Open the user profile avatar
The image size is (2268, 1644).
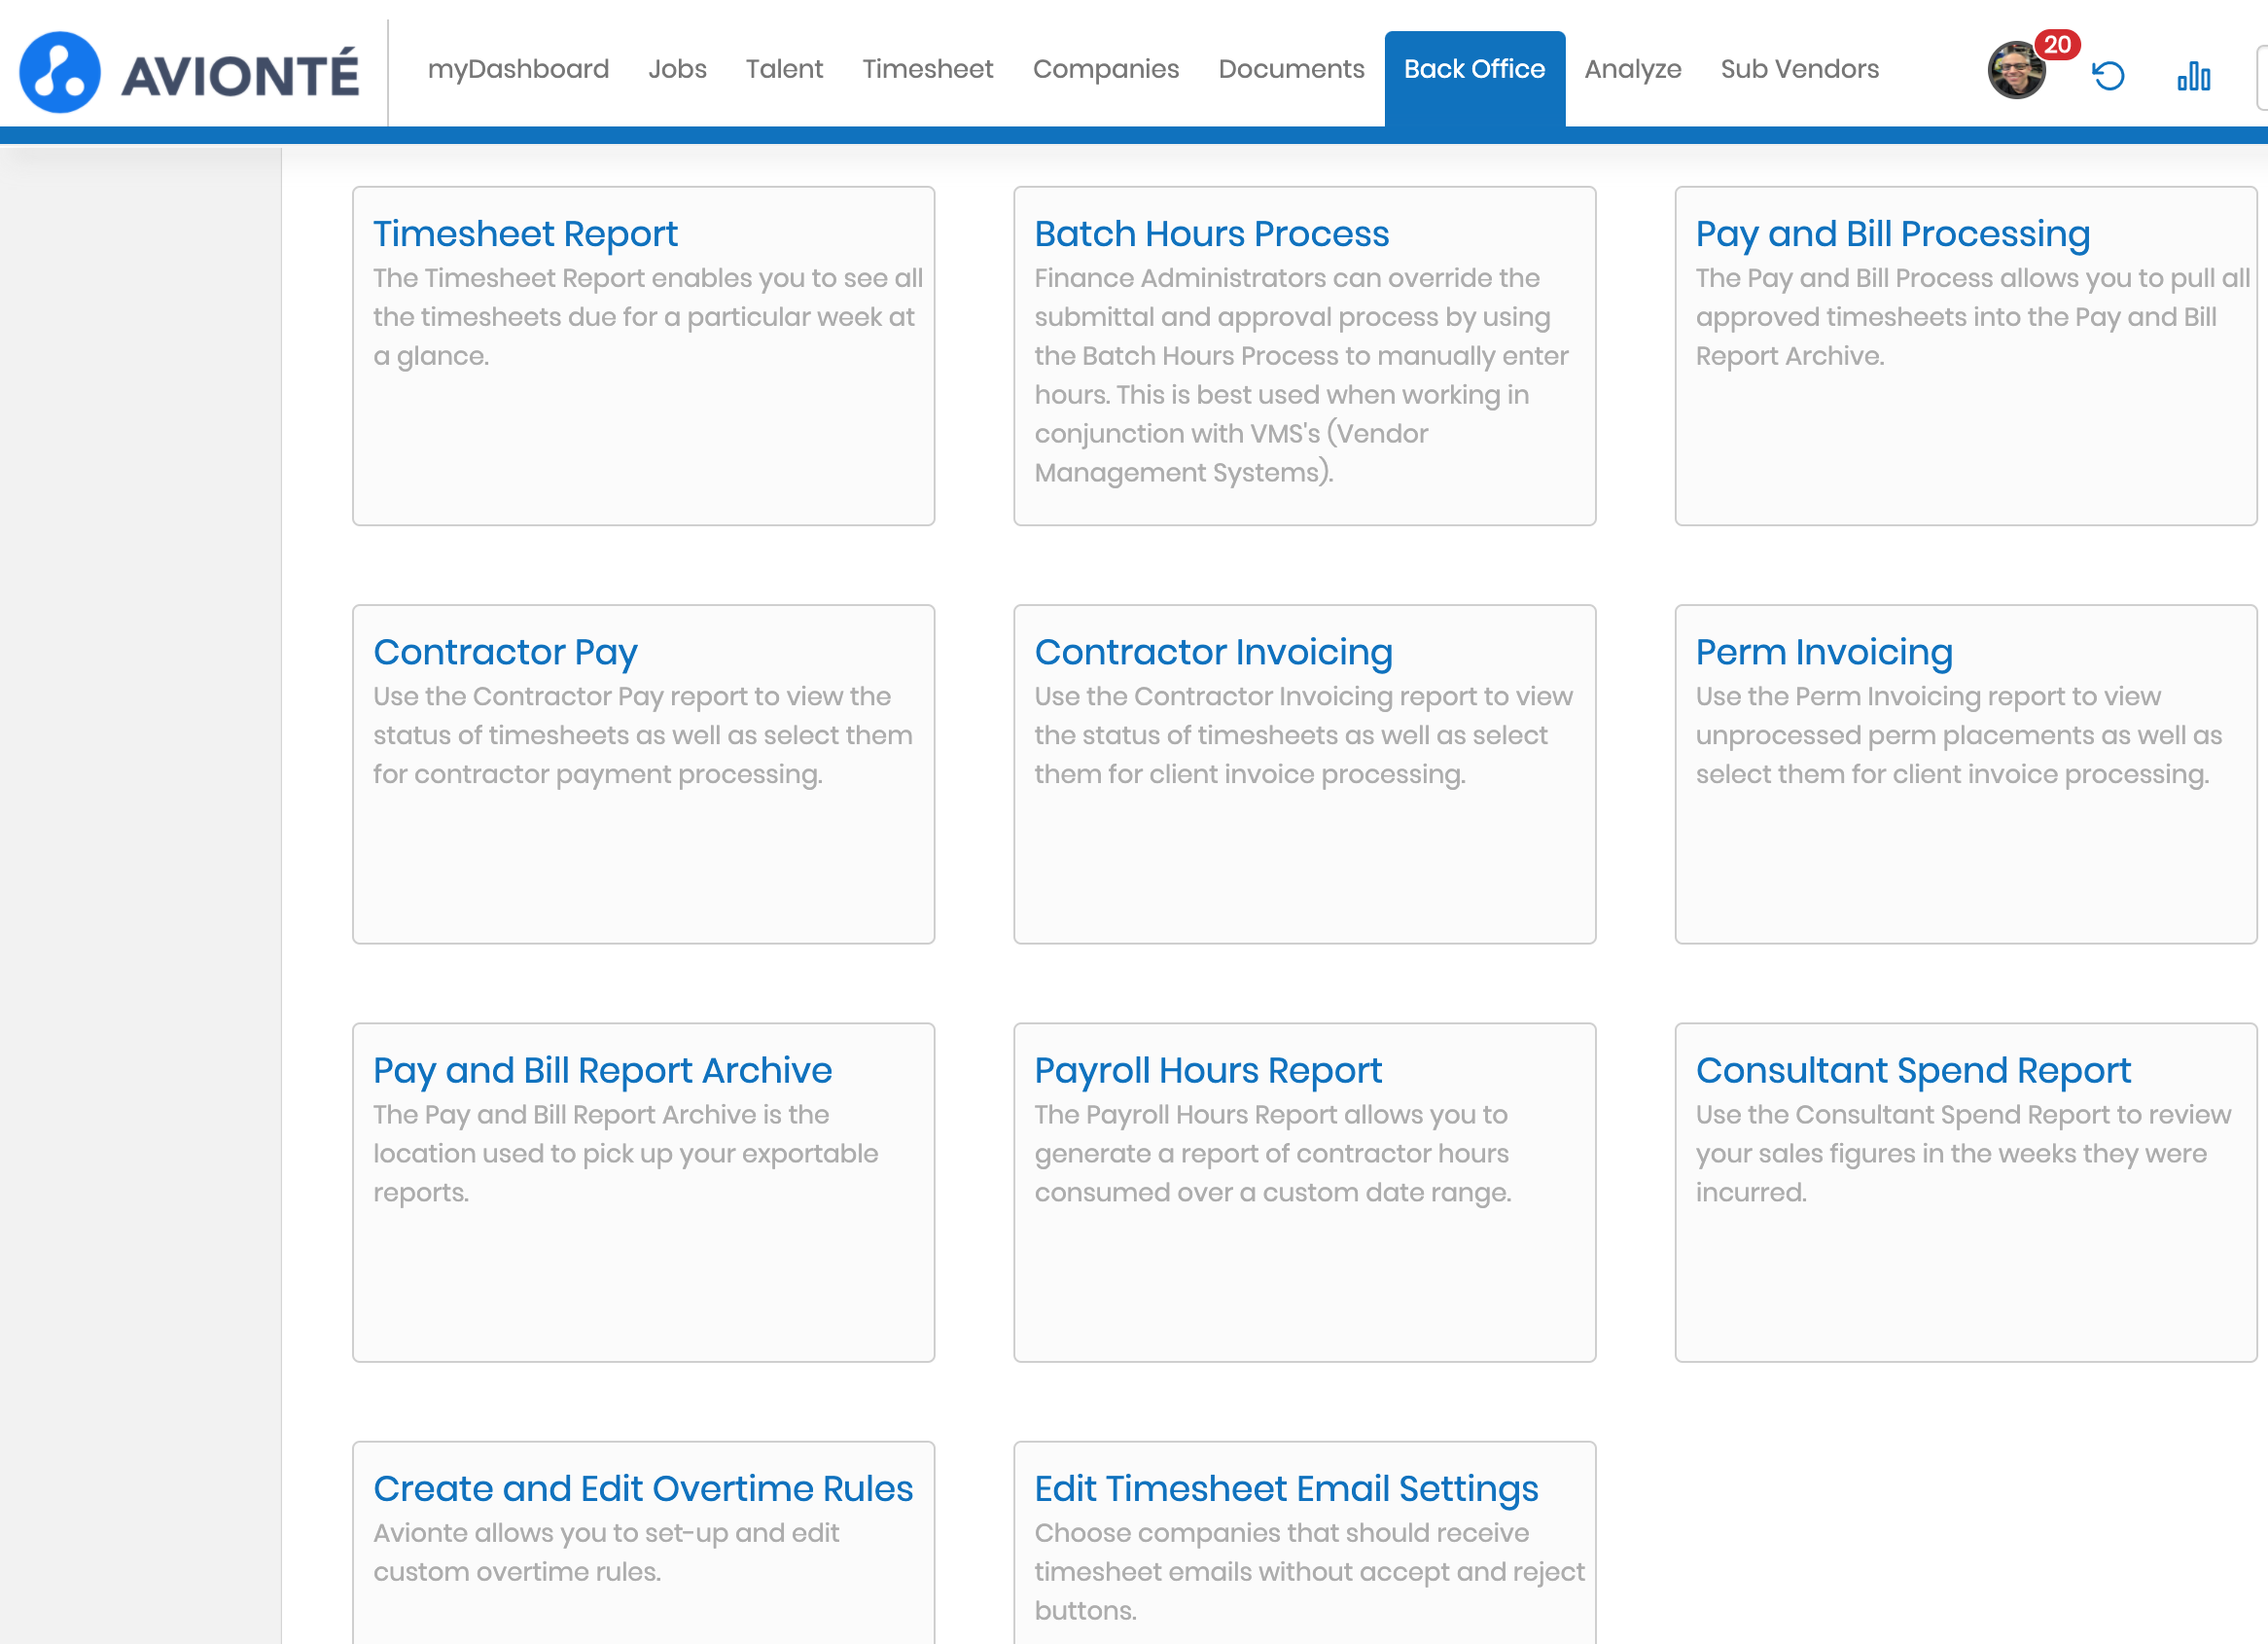click(x=2015, y=72)
